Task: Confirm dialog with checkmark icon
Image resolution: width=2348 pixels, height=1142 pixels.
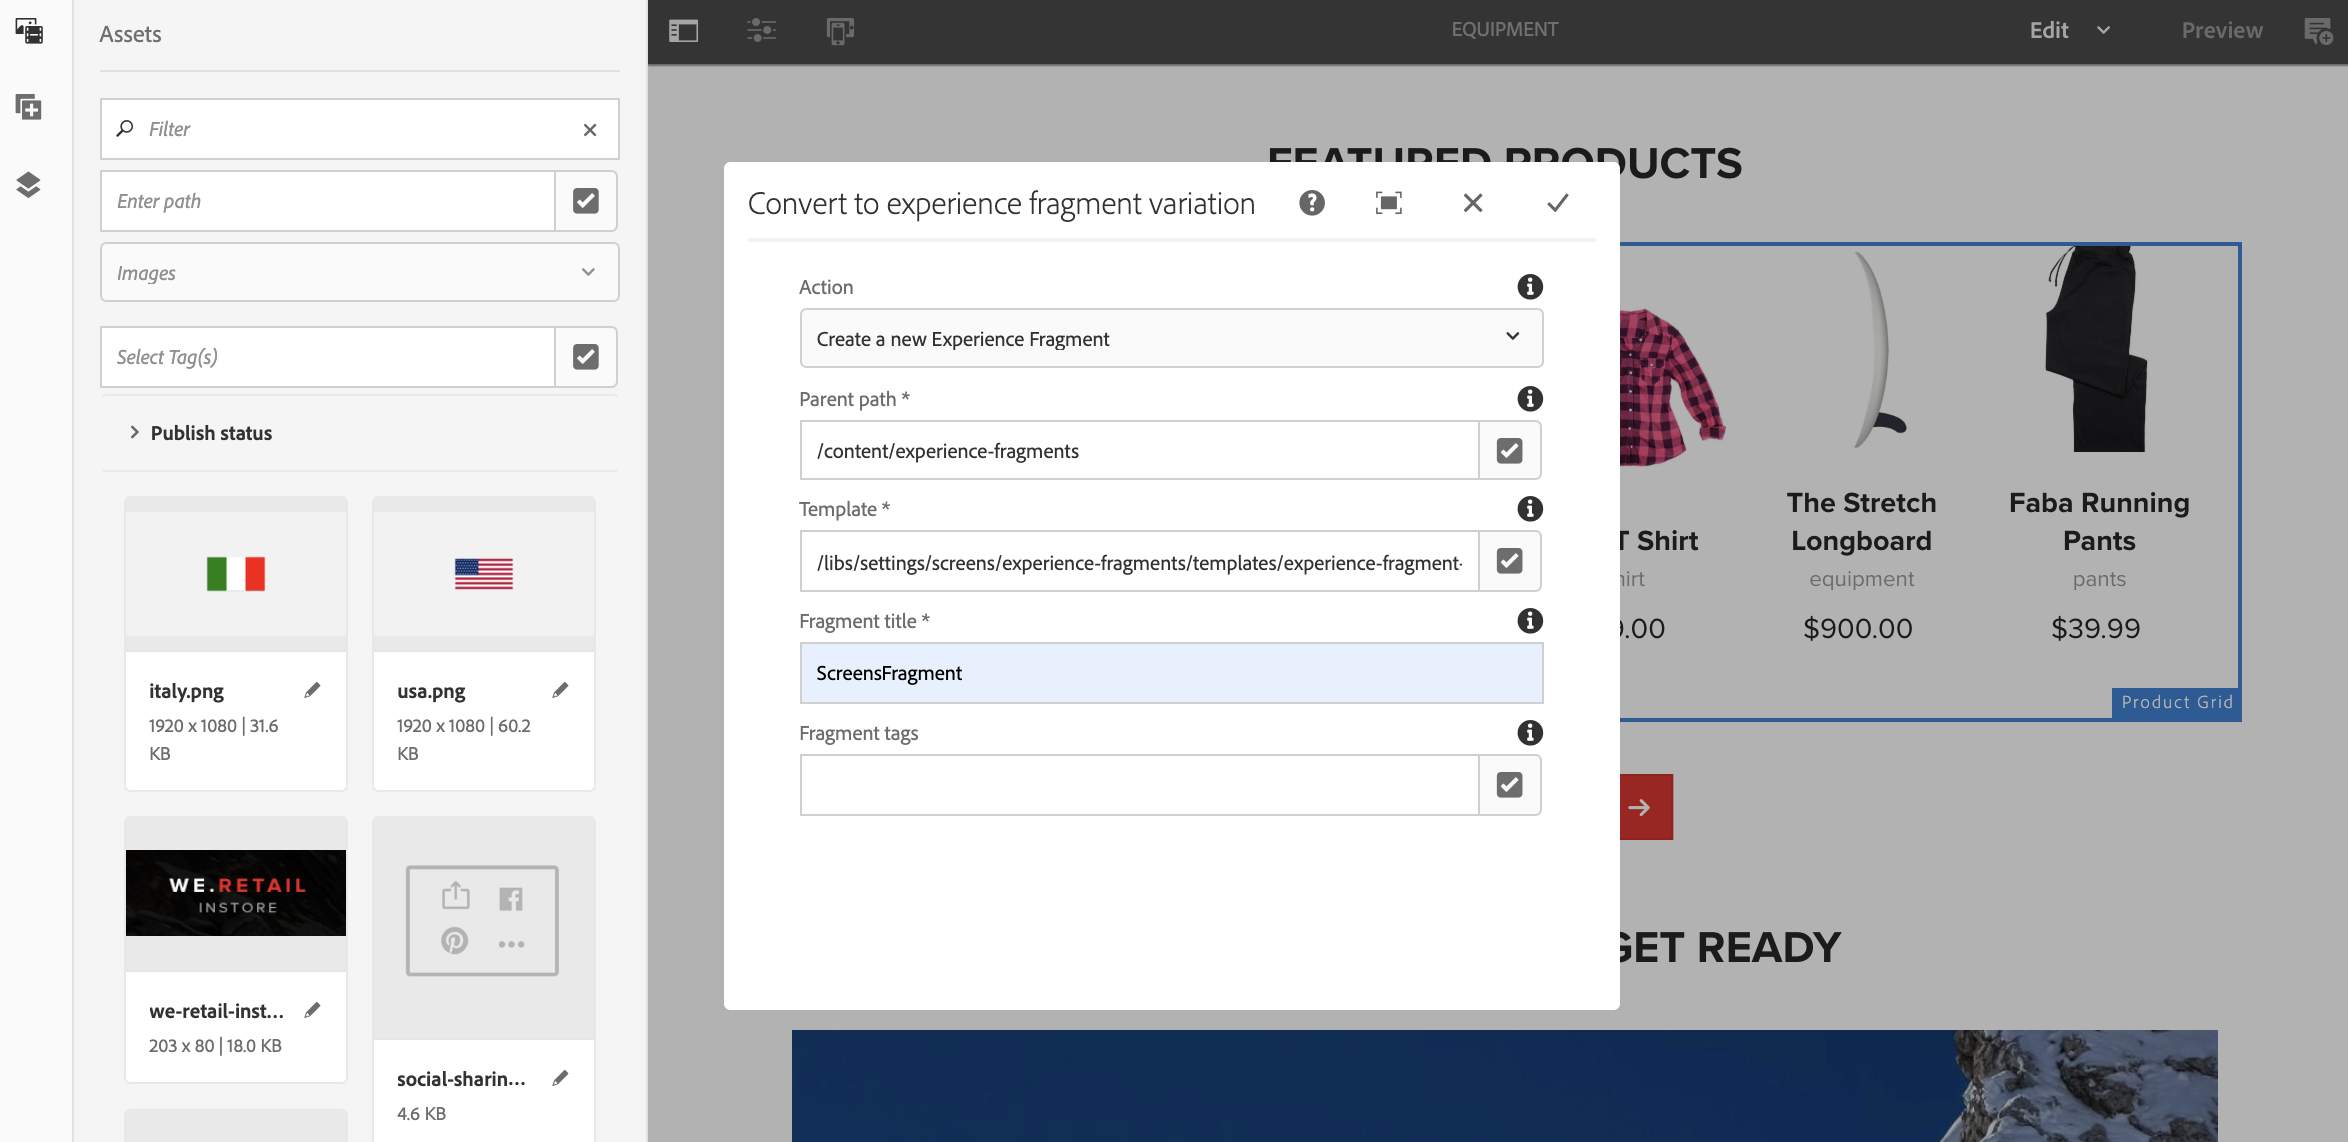Action: [1557, 203]
